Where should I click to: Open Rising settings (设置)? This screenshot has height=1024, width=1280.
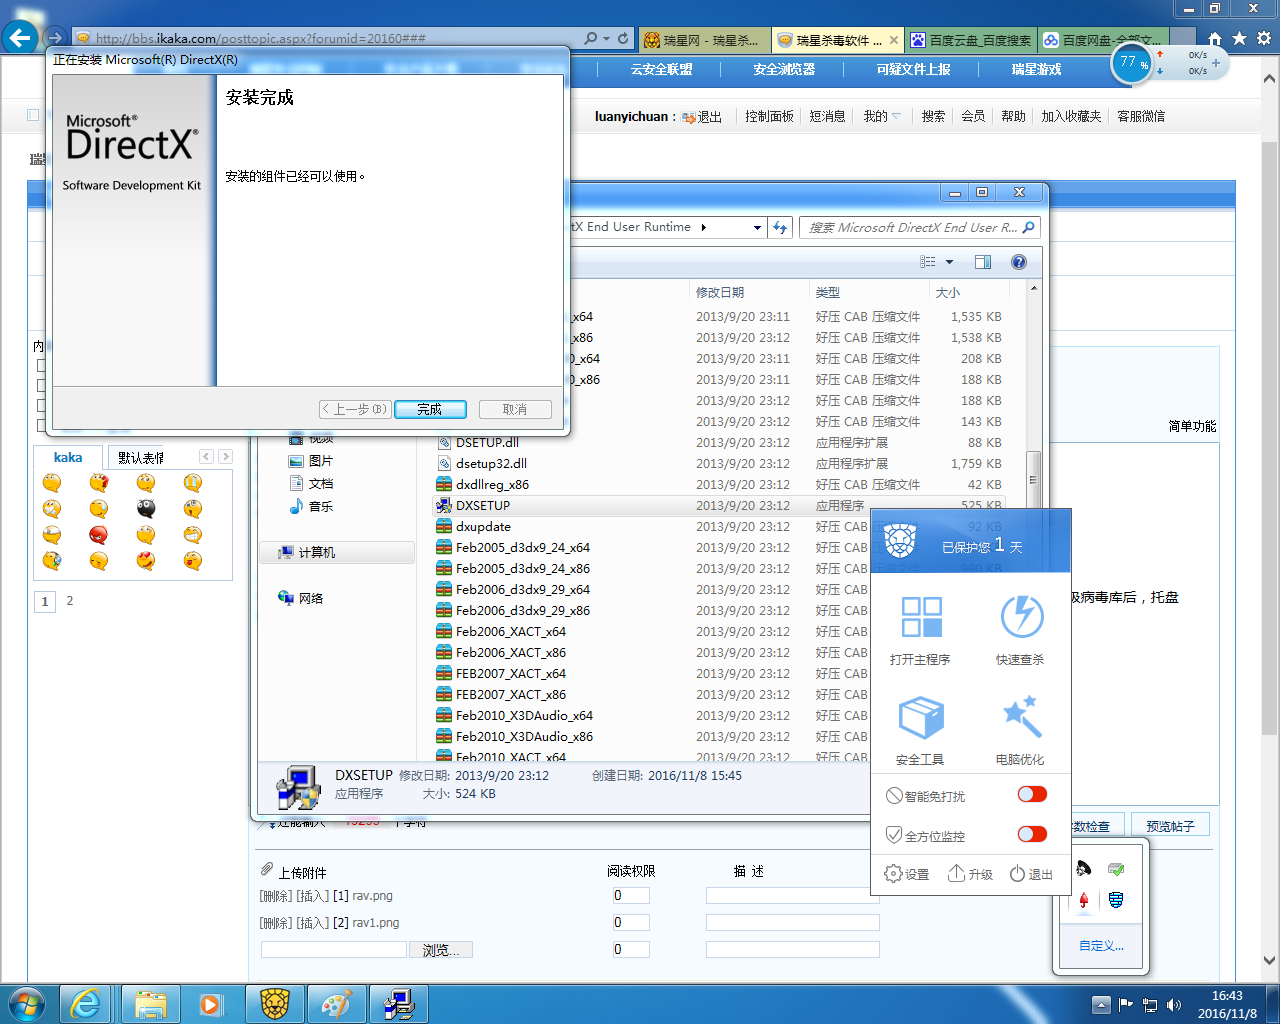point(907,874)
